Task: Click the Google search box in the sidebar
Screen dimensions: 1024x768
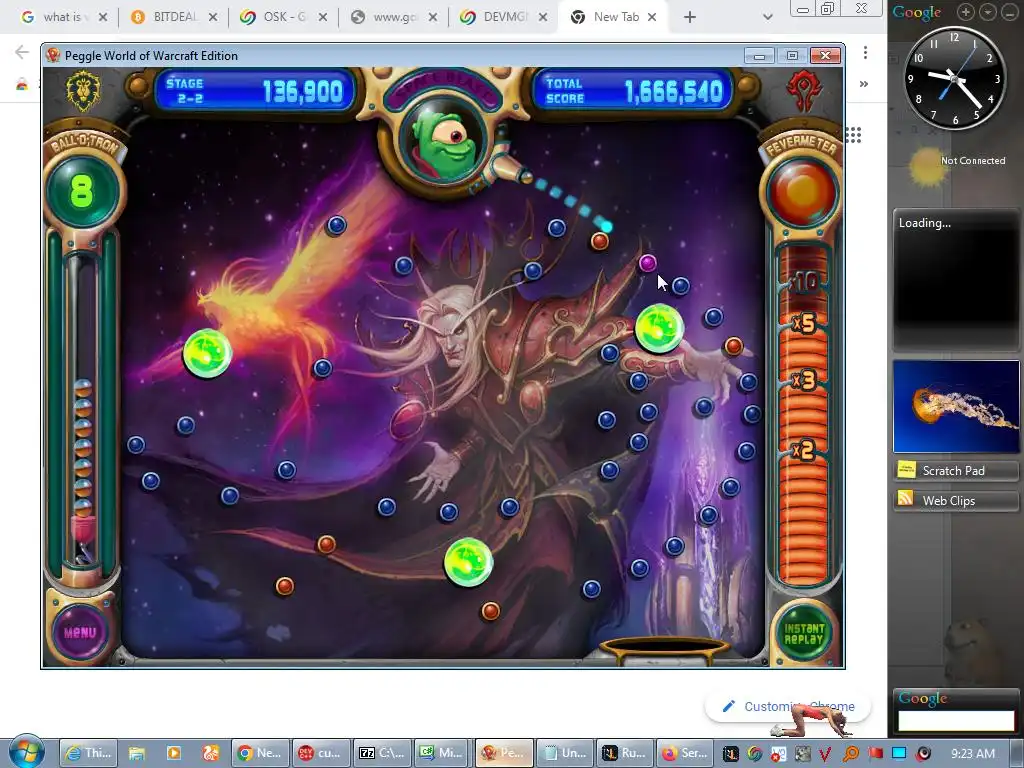Action: click(x=956, y=720)
